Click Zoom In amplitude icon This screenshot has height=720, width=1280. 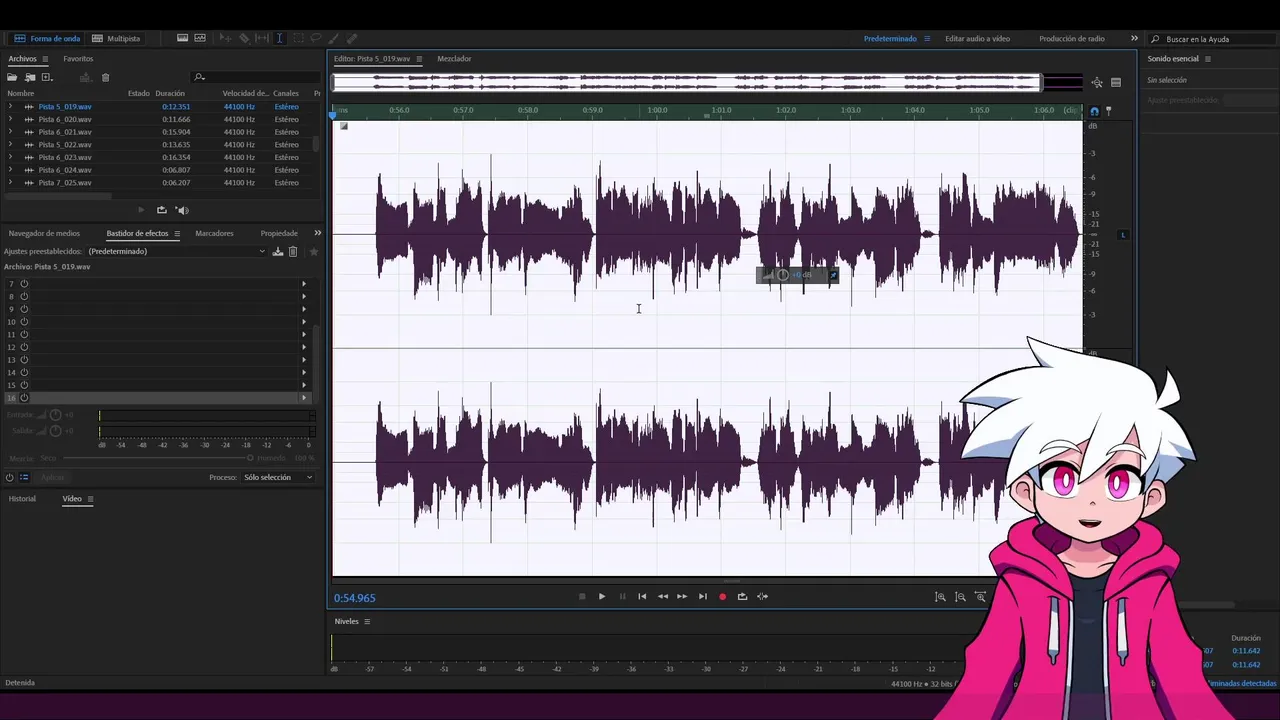[x=940, y=597]
